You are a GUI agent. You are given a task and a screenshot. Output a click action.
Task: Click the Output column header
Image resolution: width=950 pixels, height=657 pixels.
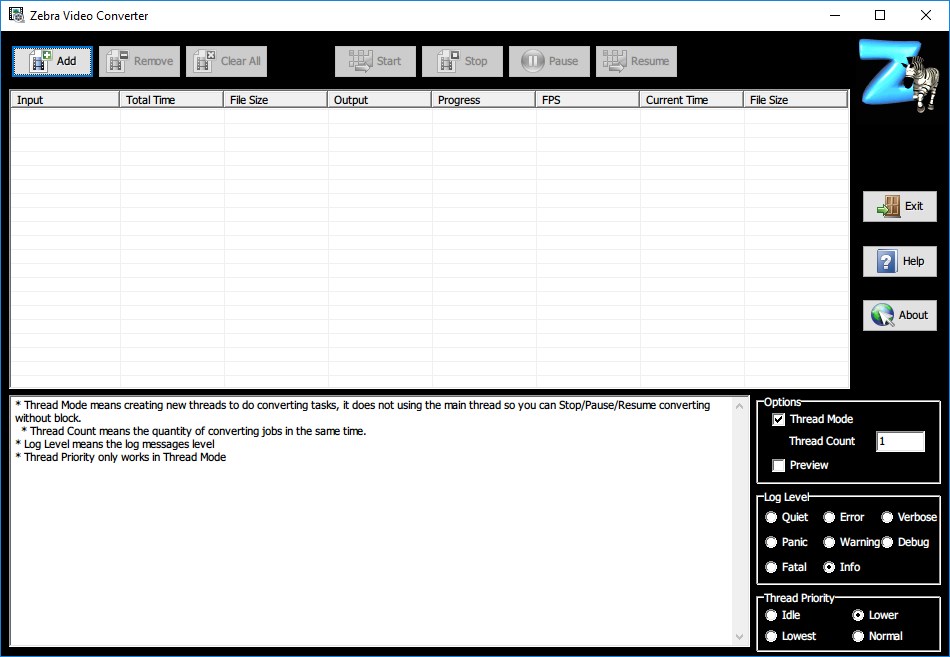click(x=380, y=100)
